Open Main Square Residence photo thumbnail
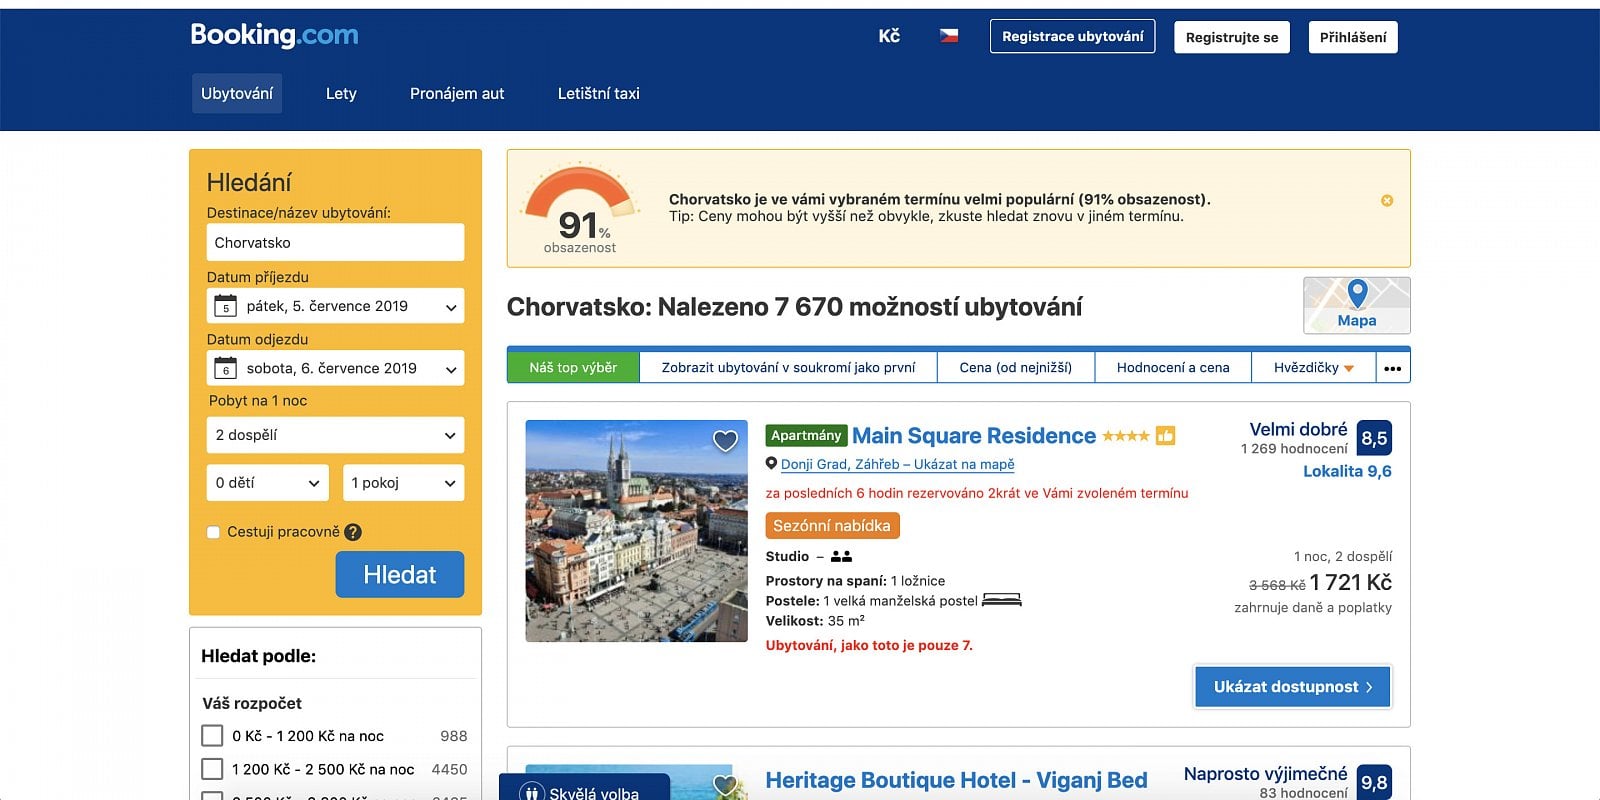 637,531
